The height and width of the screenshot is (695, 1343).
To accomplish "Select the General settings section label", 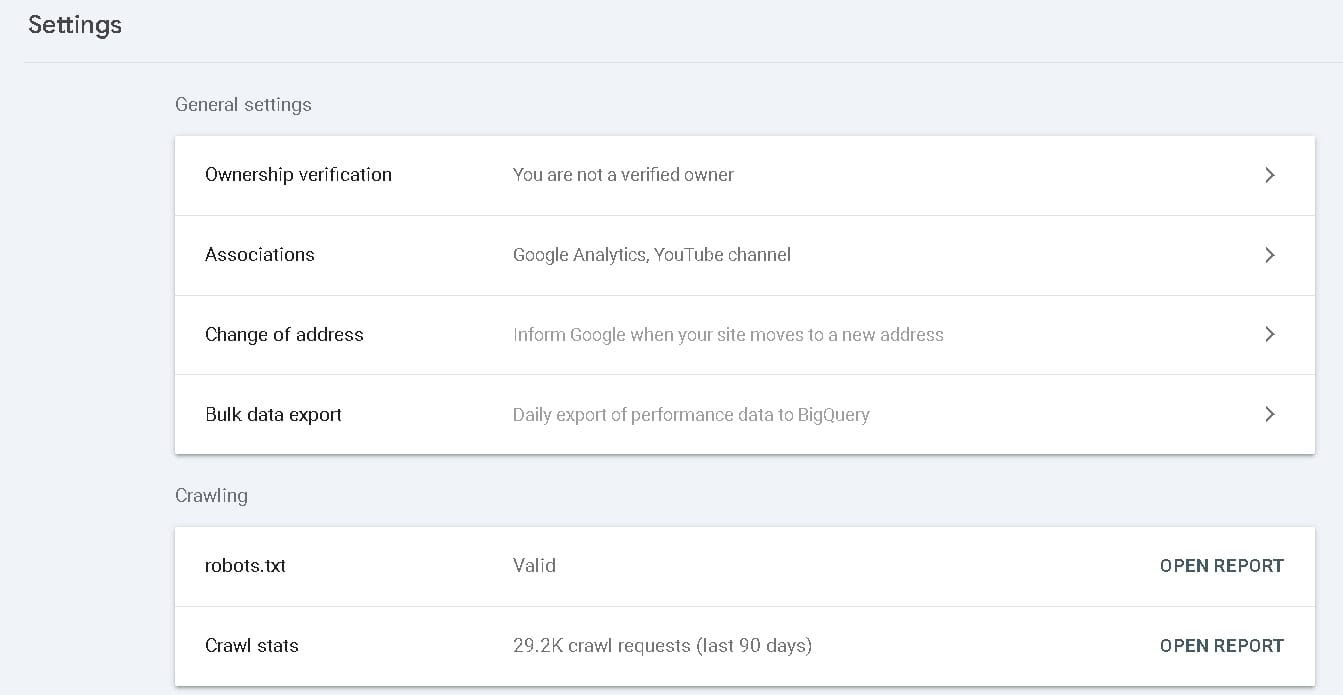I will tap(243, 104).
